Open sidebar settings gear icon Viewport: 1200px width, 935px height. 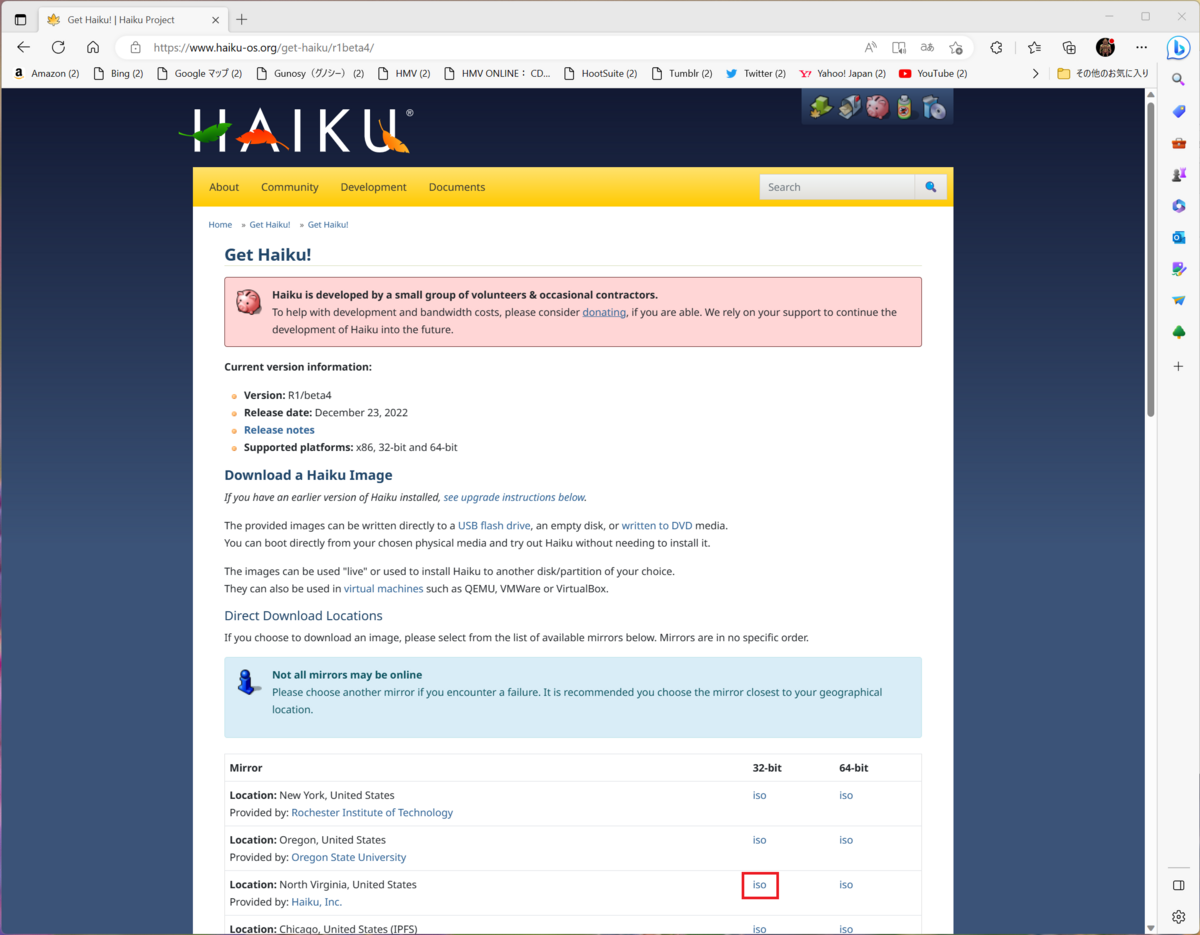[x=1179, y=917]
